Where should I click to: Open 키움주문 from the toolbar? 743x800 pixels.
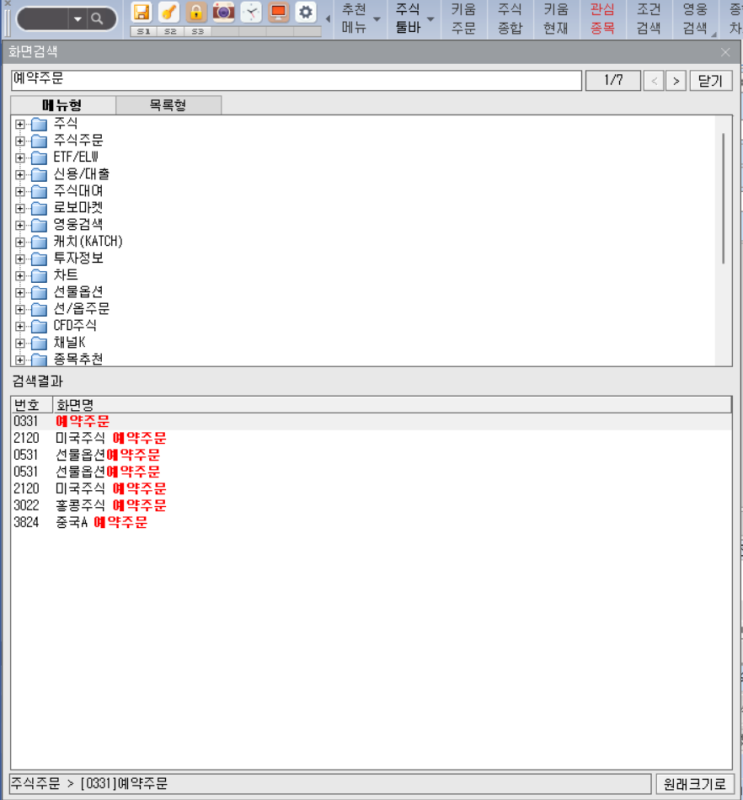[x=463, y=19]
